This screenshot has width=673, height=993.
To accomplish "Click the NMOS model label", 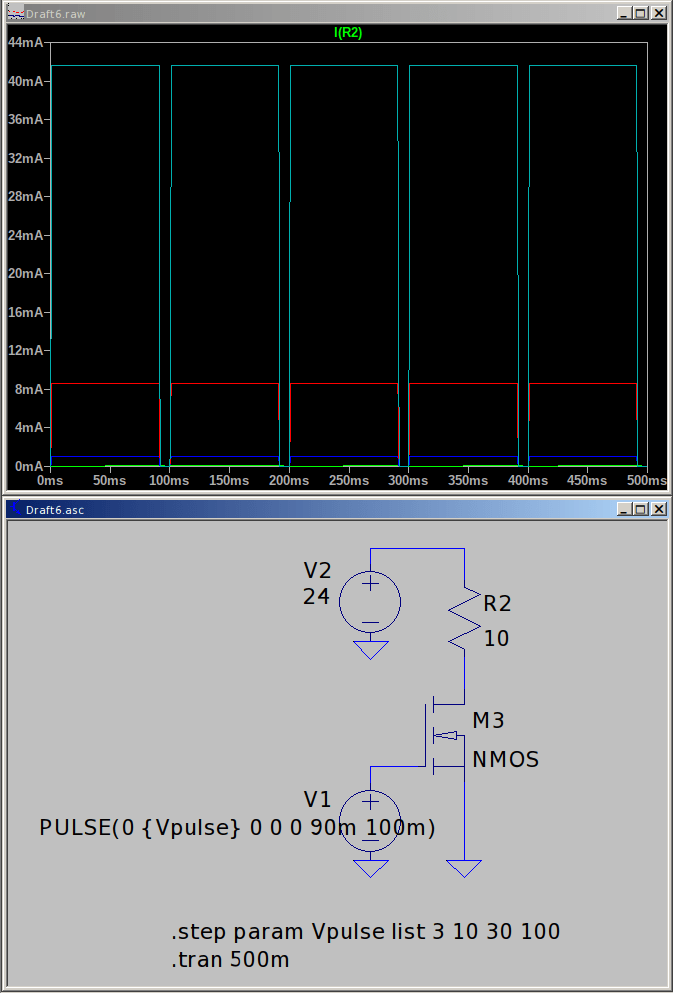I will coord(506,759).
